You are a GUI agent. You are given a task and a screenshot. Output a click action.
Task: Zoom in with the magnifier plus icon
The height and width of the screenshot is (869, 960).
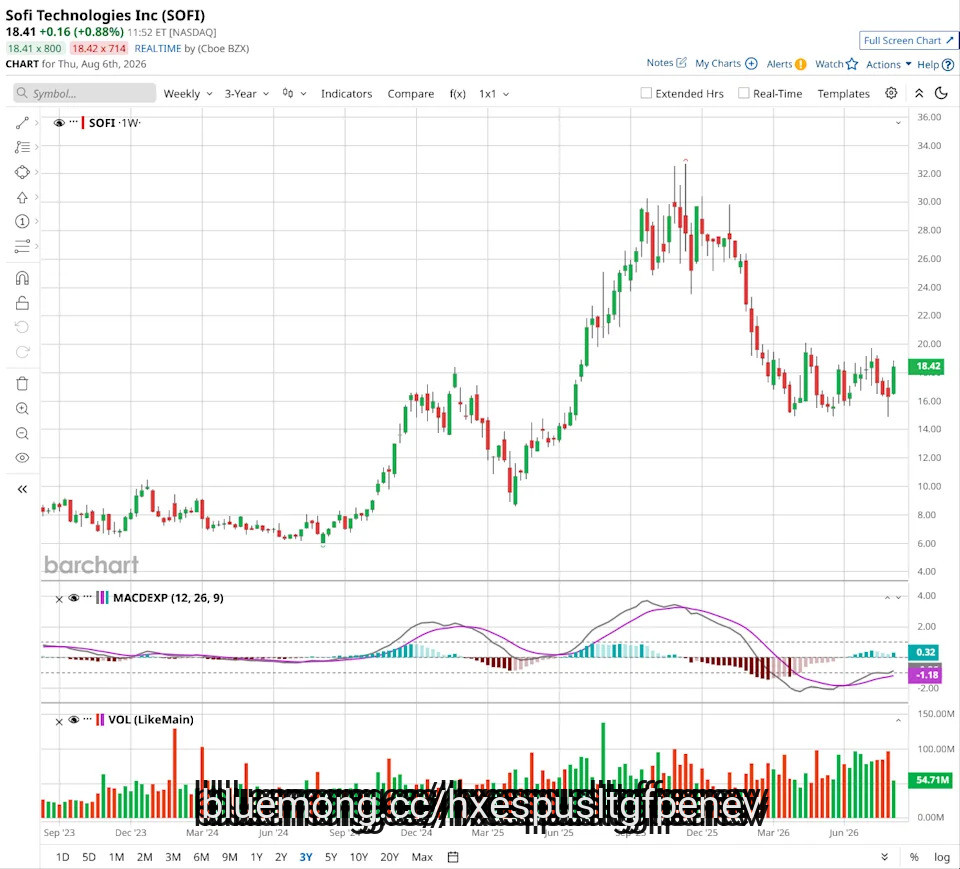[22, 408]
